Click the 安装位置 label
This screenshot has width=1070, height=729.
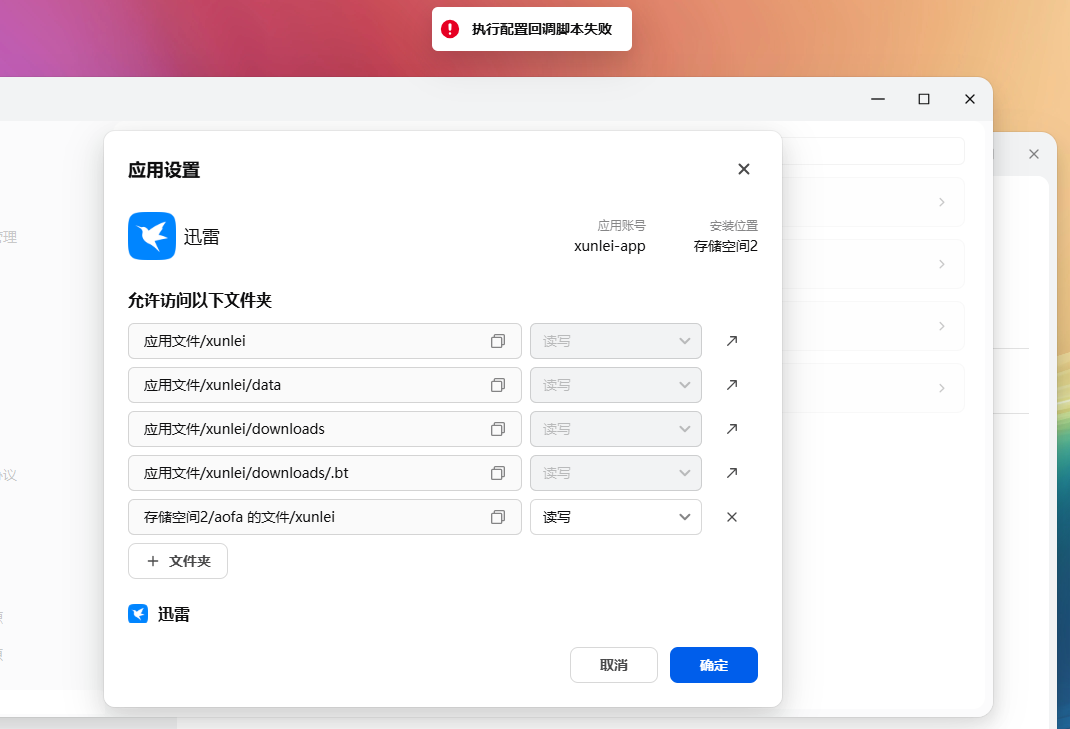pos(734,225)
